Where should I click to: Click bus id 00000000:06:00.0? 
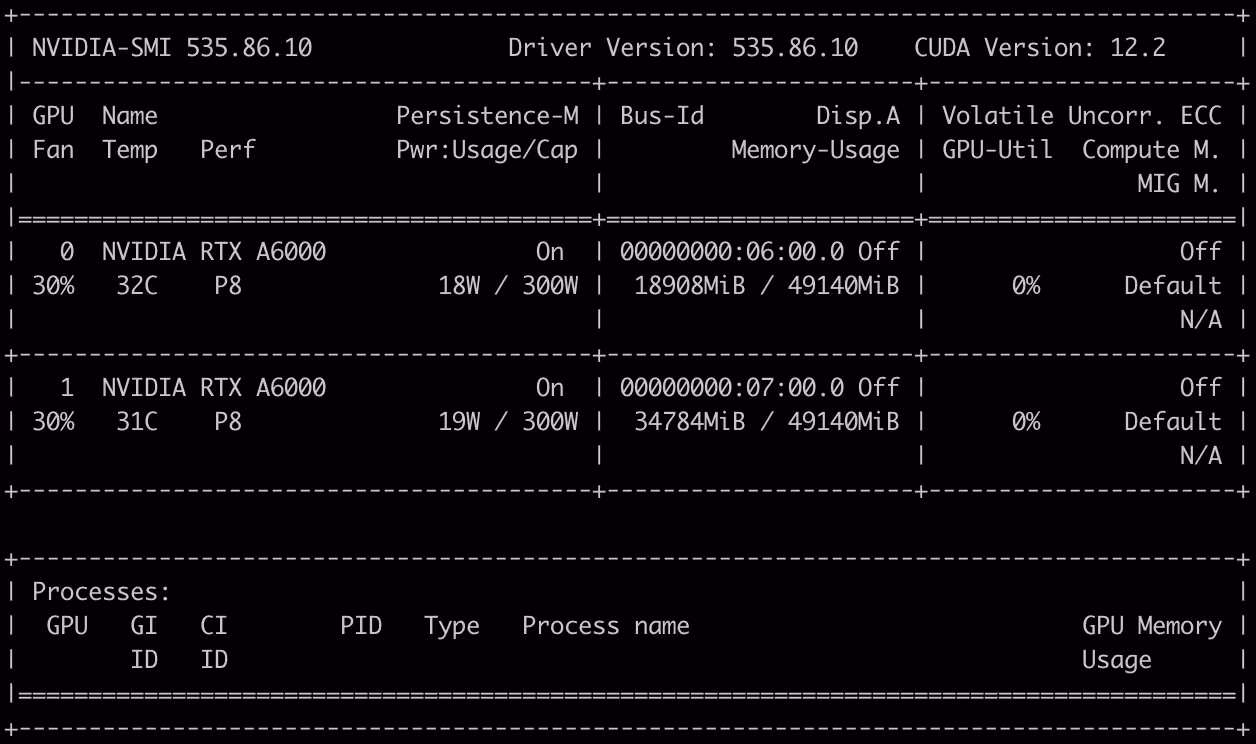pyautogui.click(x=732, y=252)
